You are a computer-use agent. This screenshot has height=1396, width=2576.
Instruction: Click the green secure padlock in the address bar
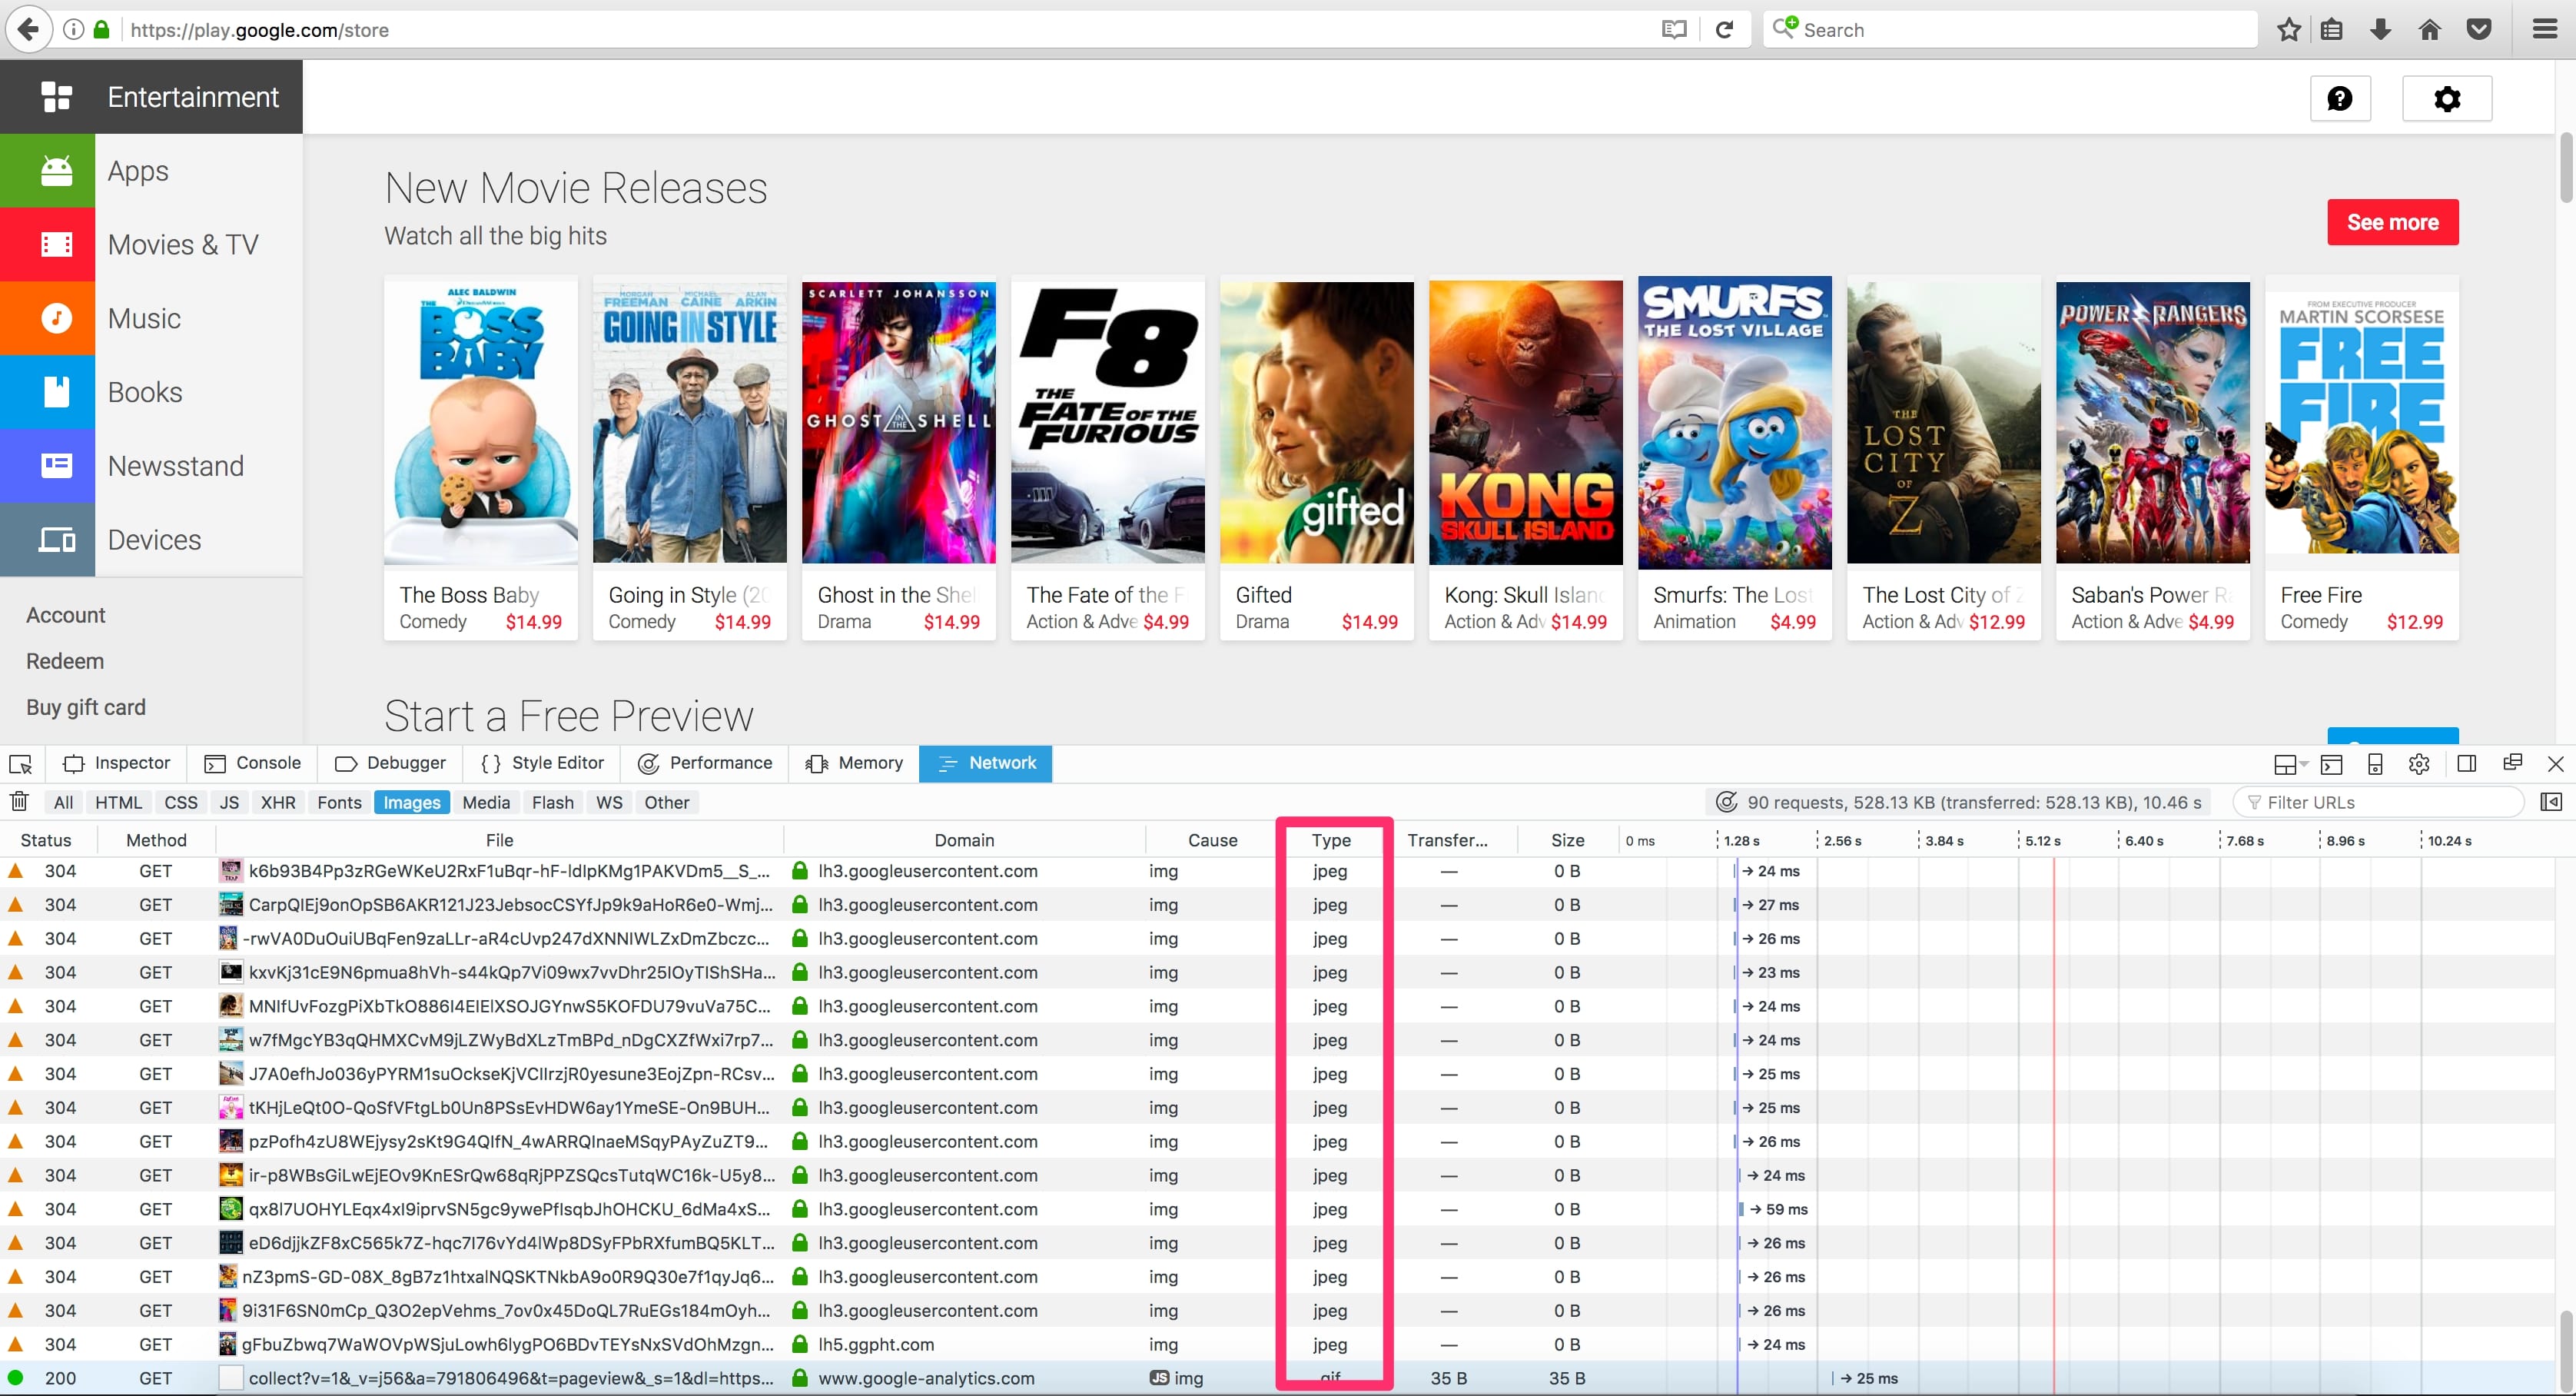pos(101,30)
